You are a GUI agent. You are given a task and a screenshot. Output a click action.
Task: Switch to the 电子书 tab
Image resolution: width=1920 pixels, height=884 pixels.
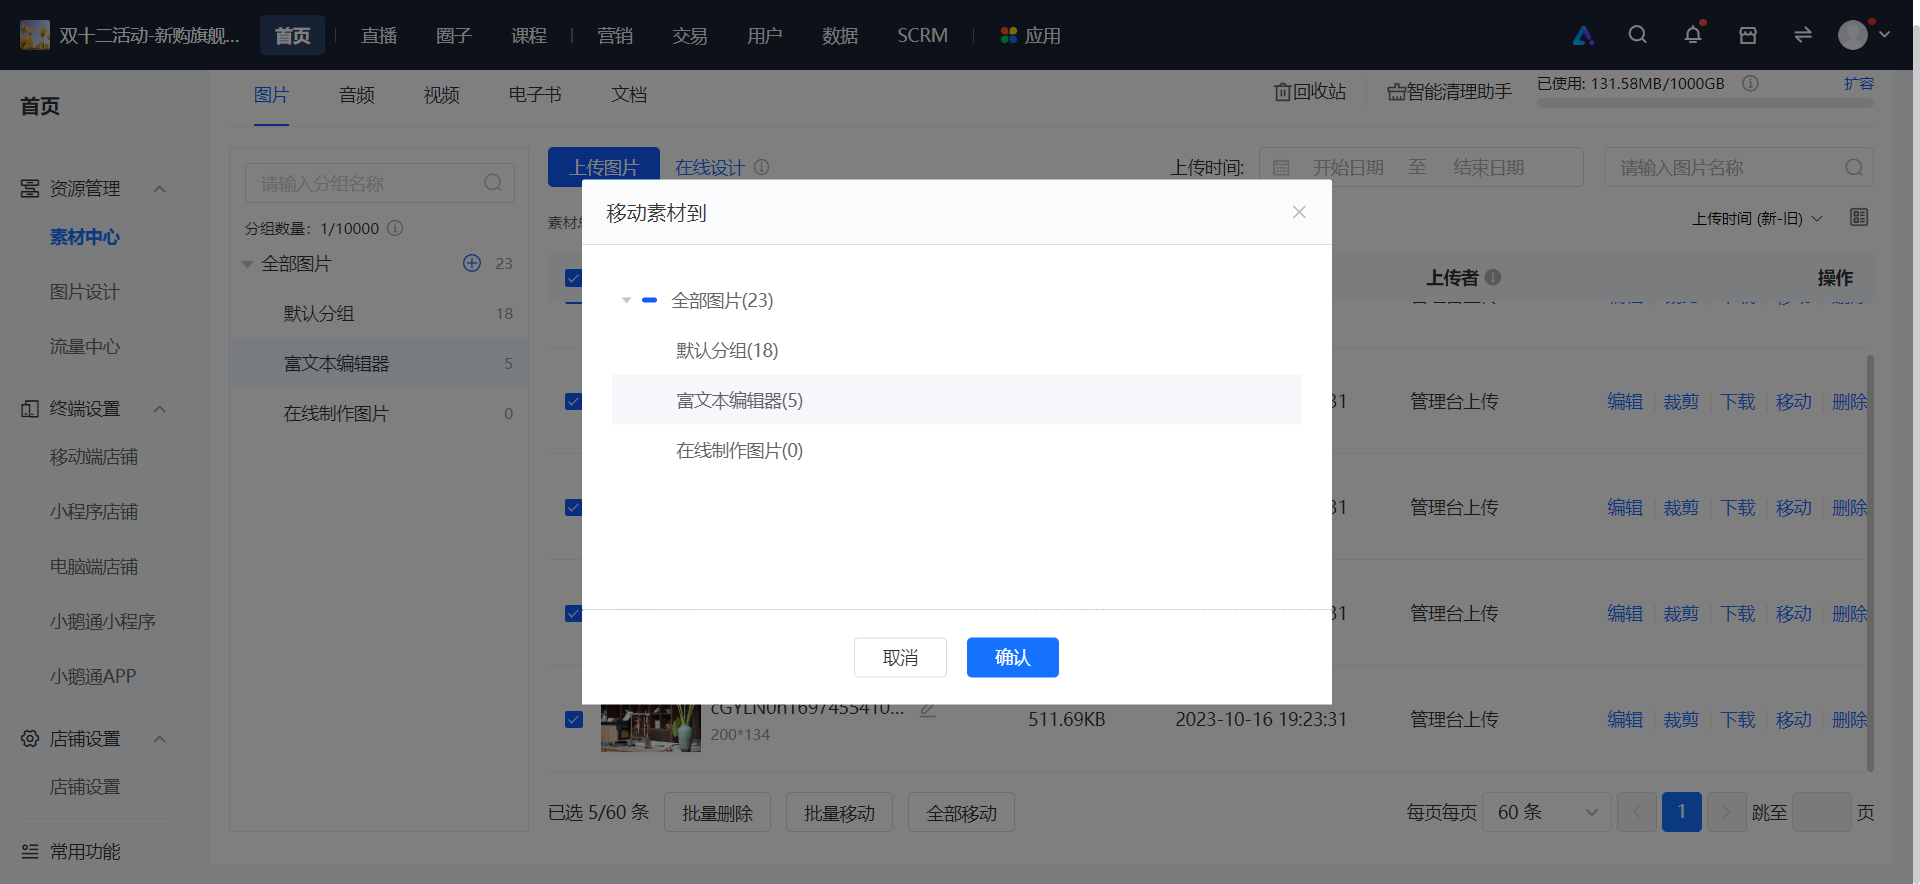point(535,95)
